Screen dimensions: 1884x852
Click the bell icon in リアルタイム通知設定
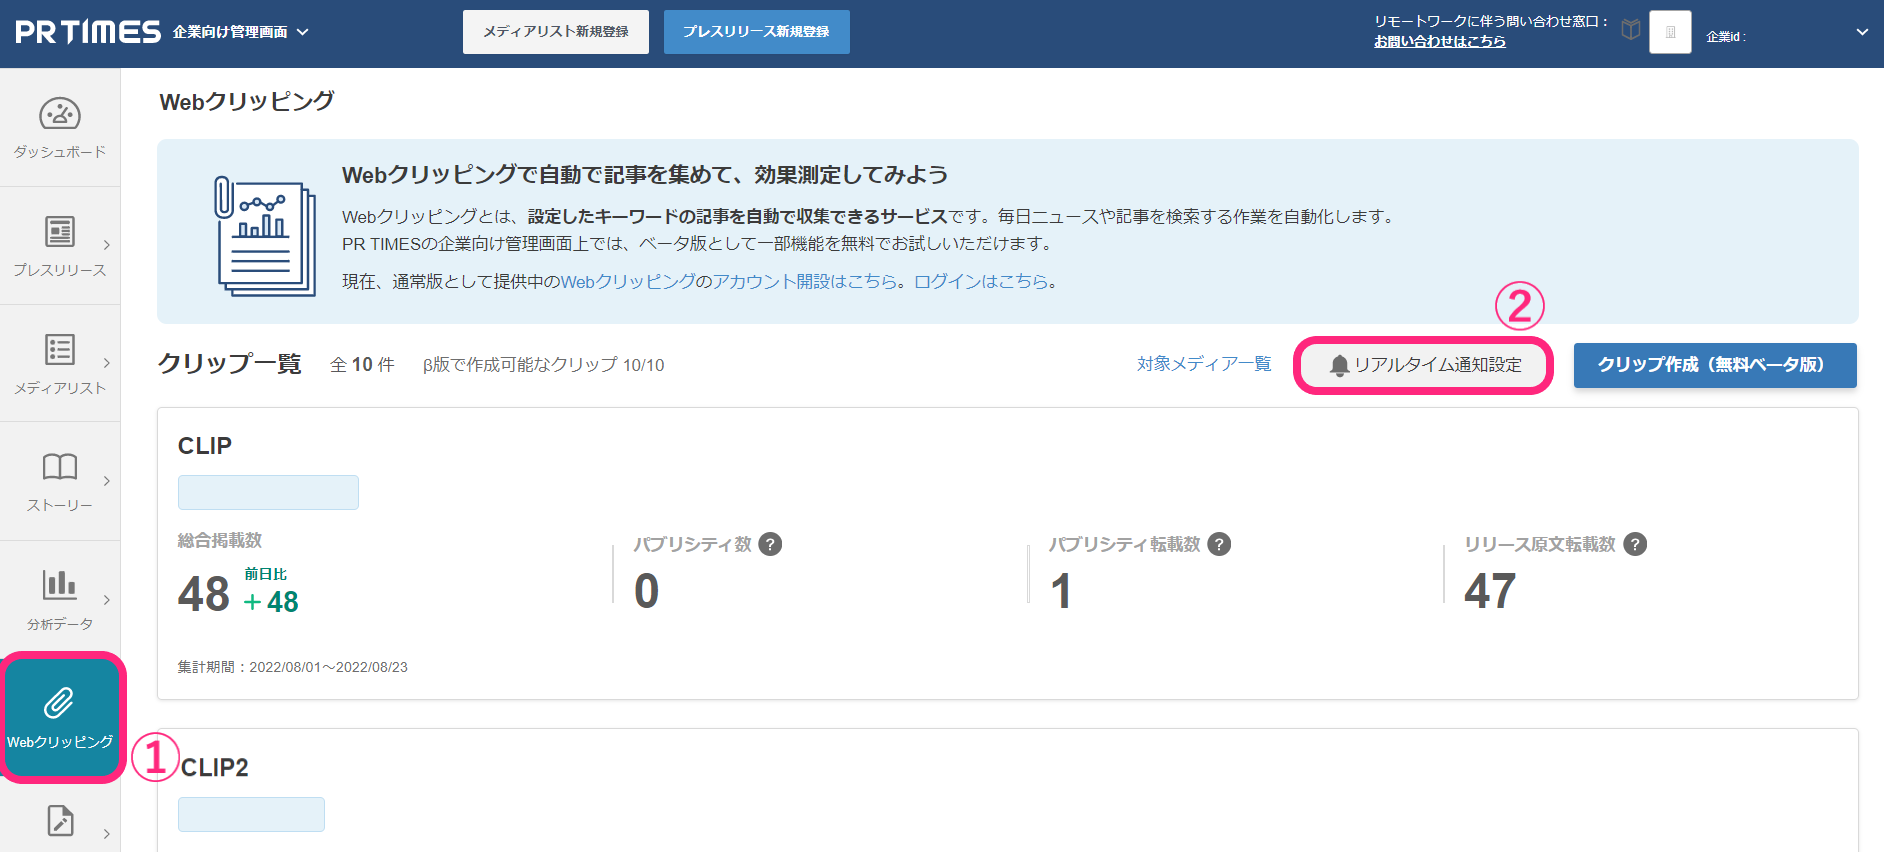point(1339,366)
